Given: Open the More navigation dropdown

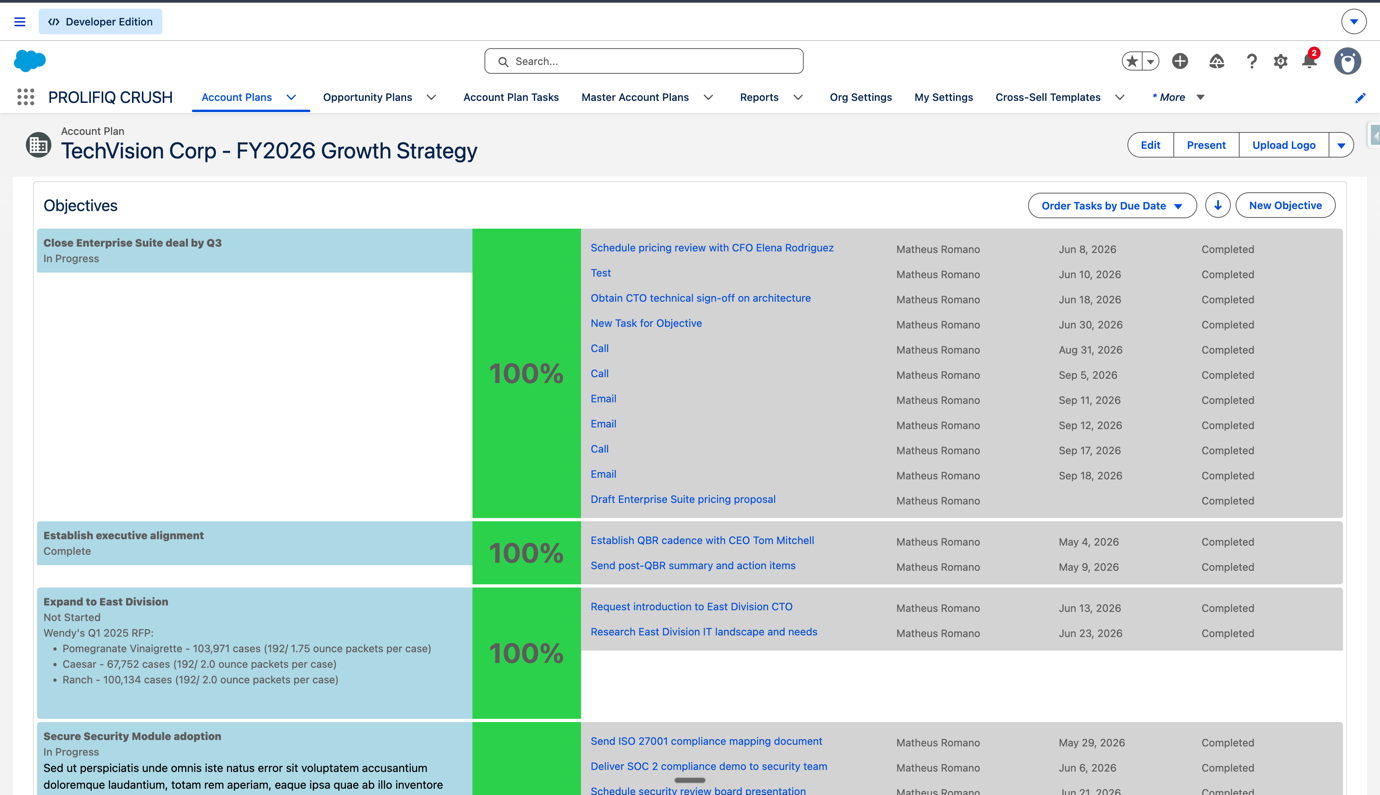Looking at the screenshot, I should pos(1179,97).
